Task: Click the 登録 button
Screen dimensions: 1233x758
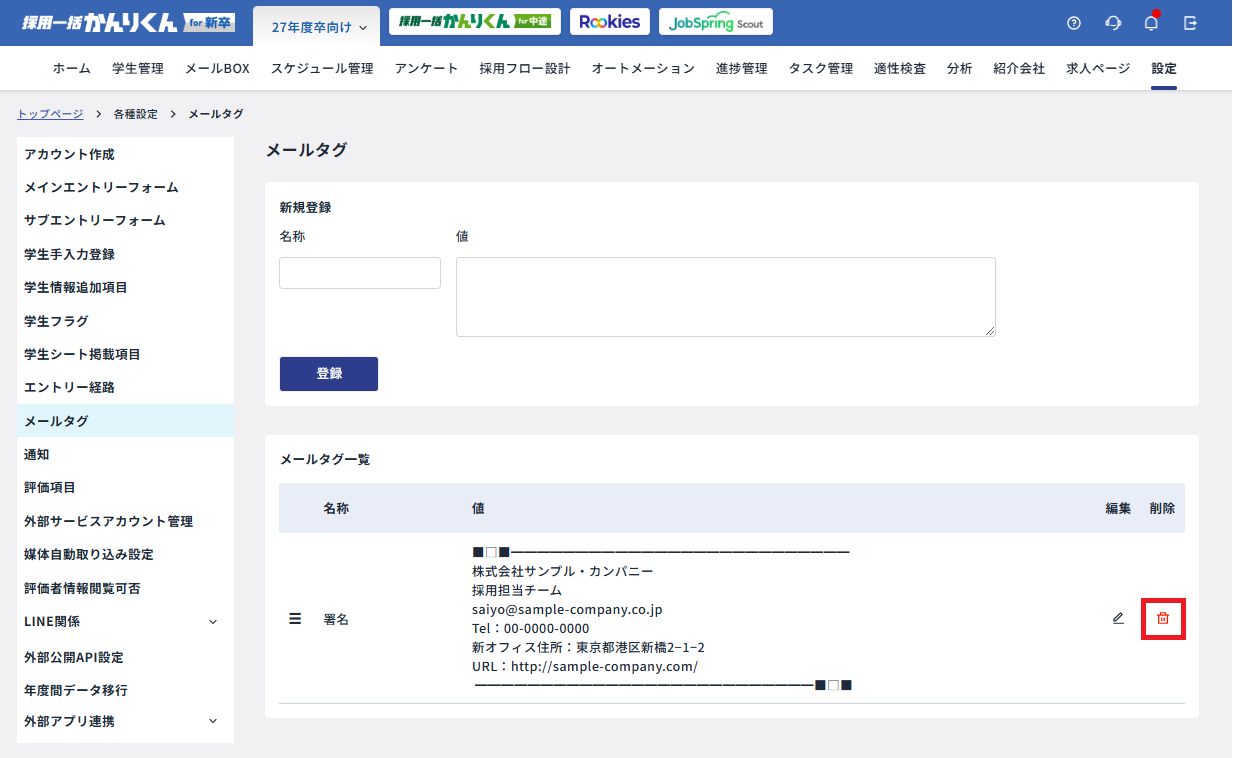Action: click(328, 373)
